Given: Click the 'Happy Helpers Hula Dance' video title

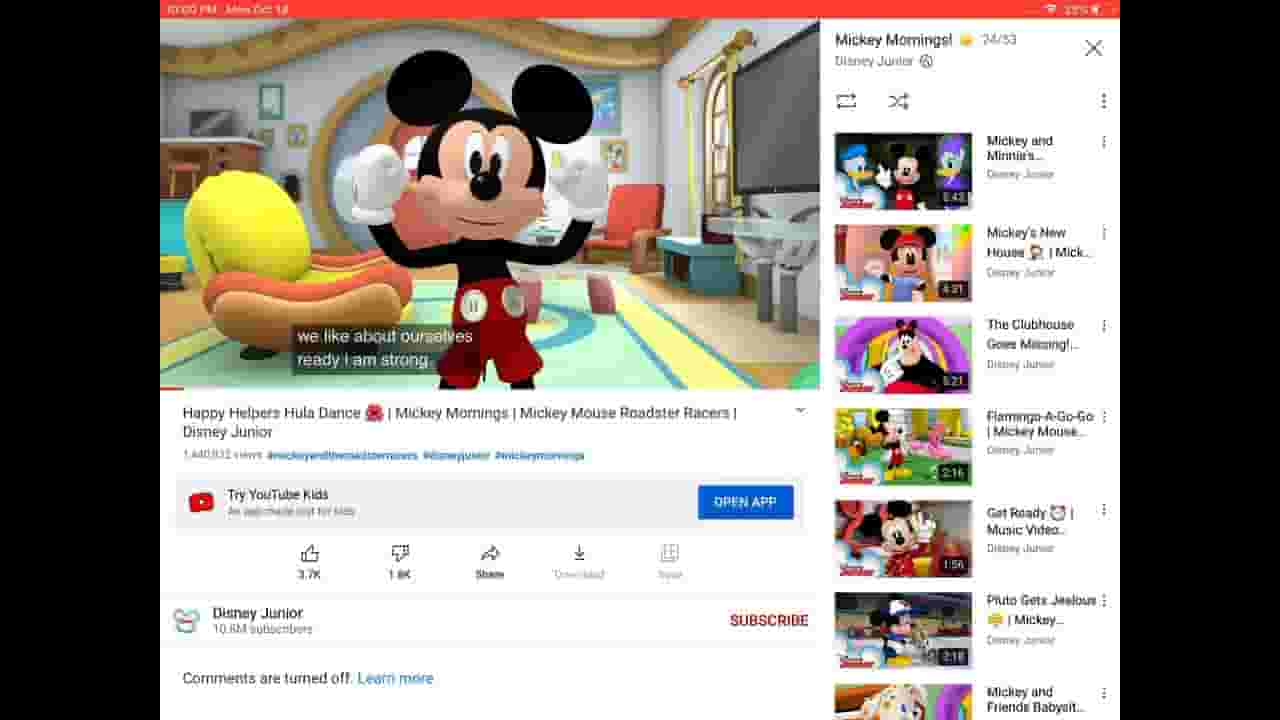Looking at the screenshot, I should (x=459, y=422).
